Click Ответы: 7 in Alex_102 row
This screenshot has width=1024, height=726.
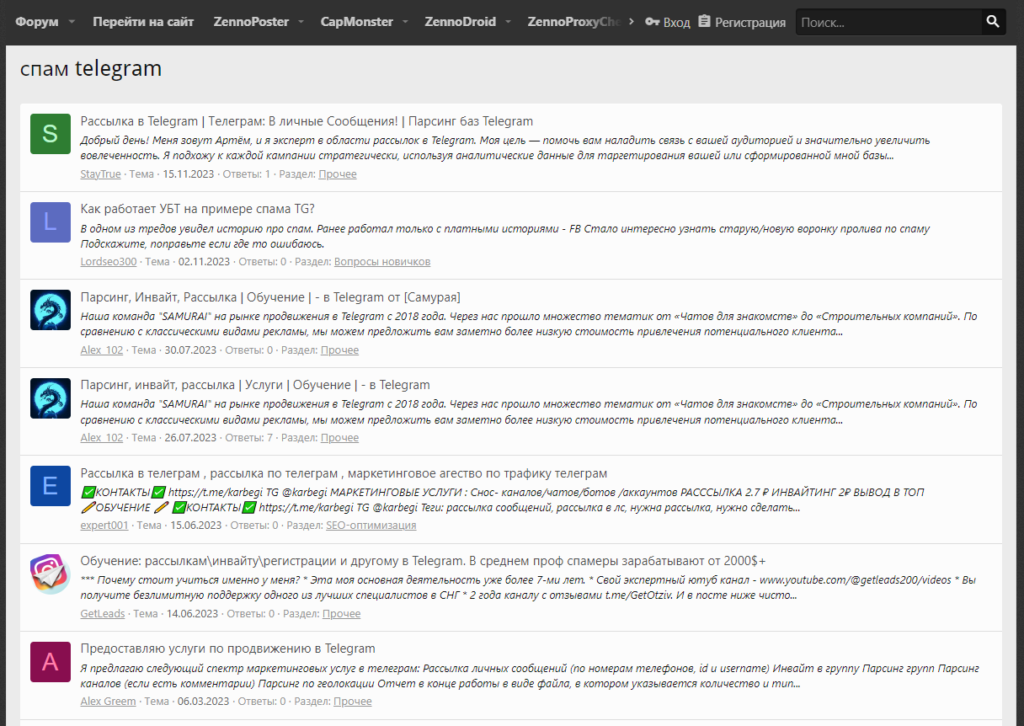point(249,437)
